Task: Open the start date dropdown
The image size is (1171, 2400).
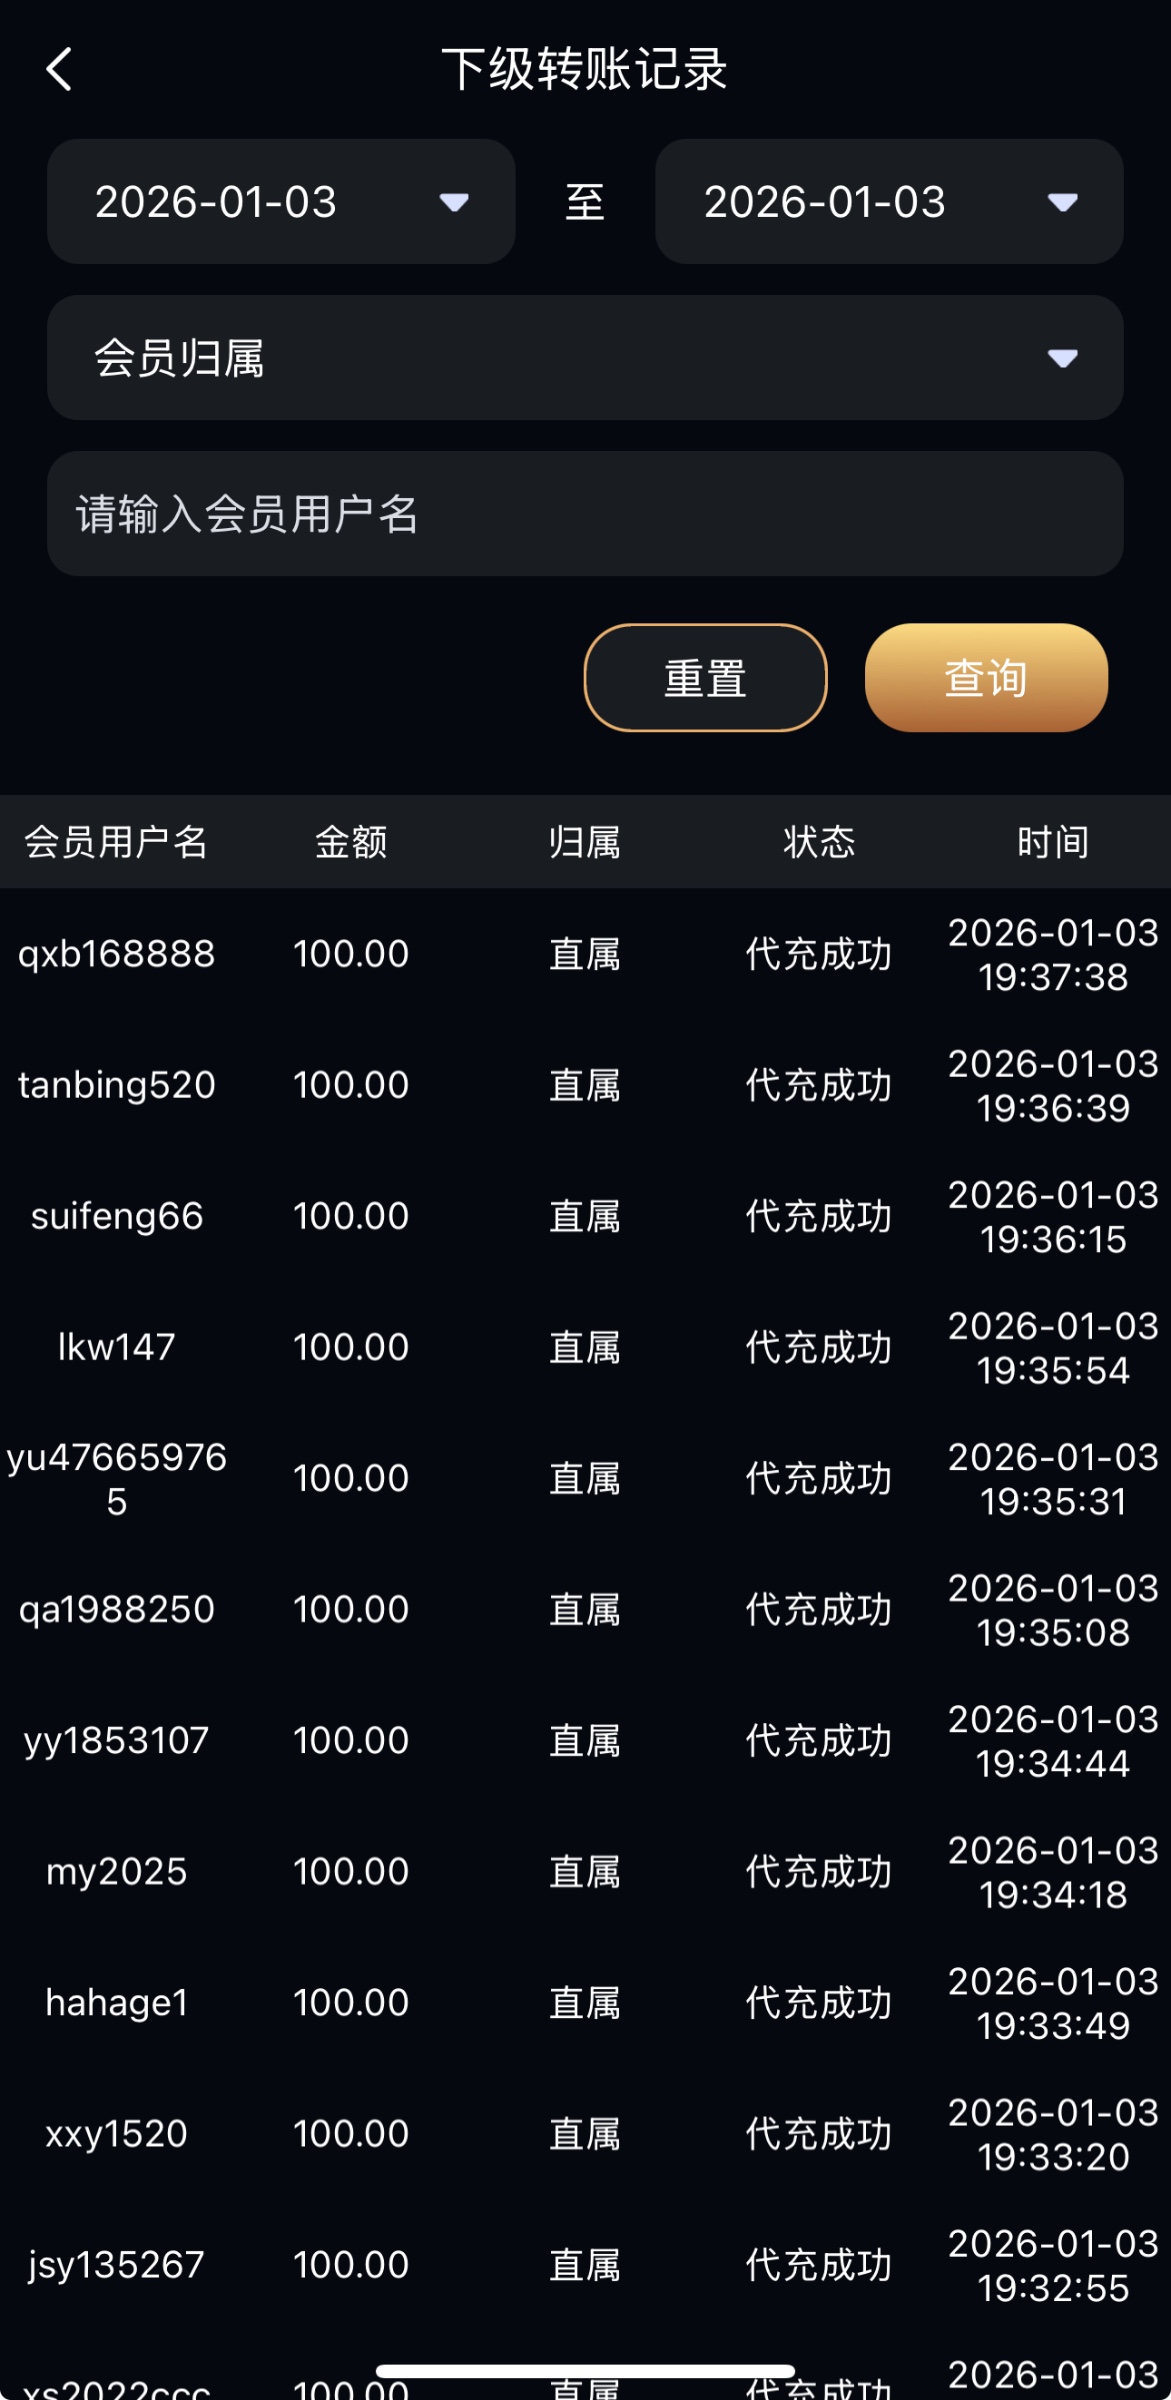Action: pos(281,202)
